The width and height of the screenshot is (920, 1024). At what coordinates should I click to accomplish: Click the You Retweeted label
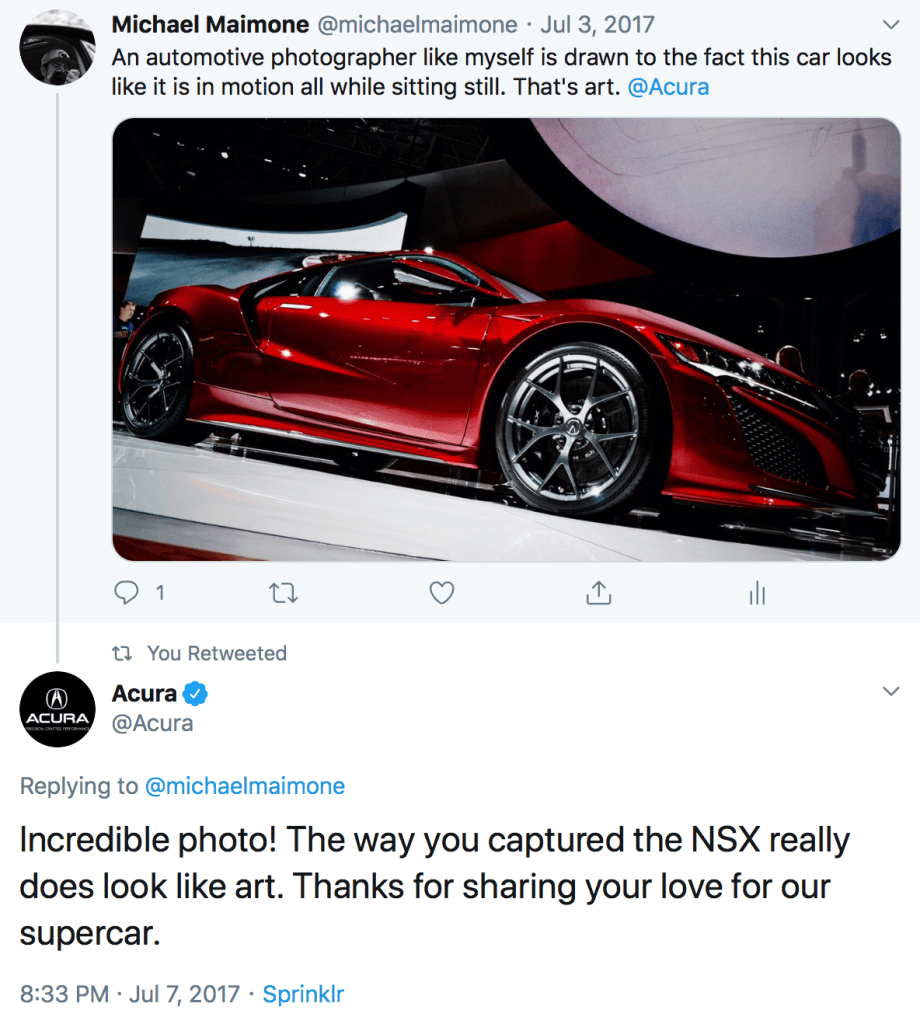pyautogui.click(x=216, y=653)
